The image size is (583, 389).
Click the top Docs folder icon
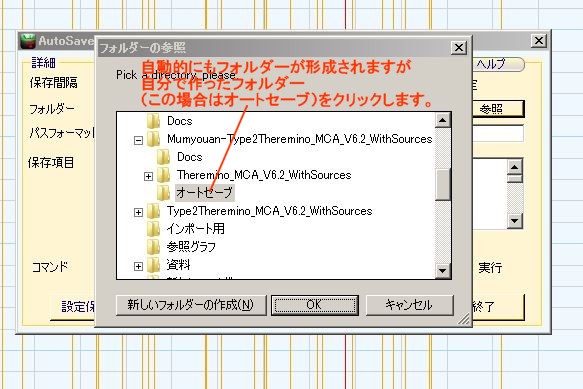(153, 121)
